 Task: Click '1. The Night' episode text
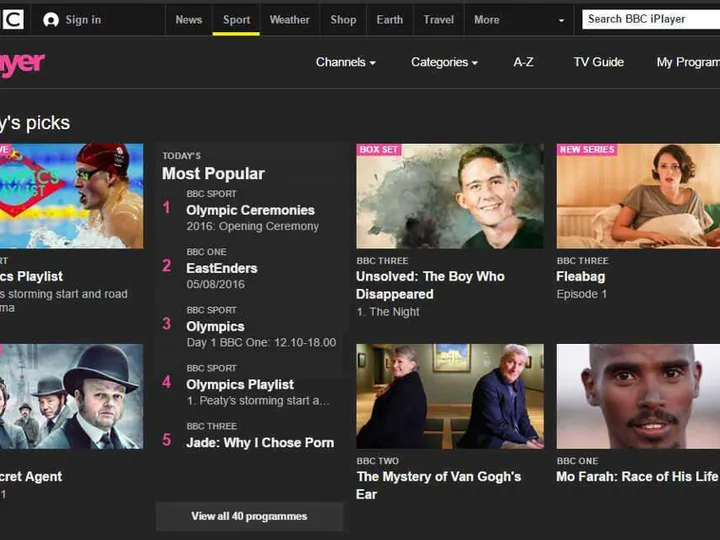coord(388,312)
